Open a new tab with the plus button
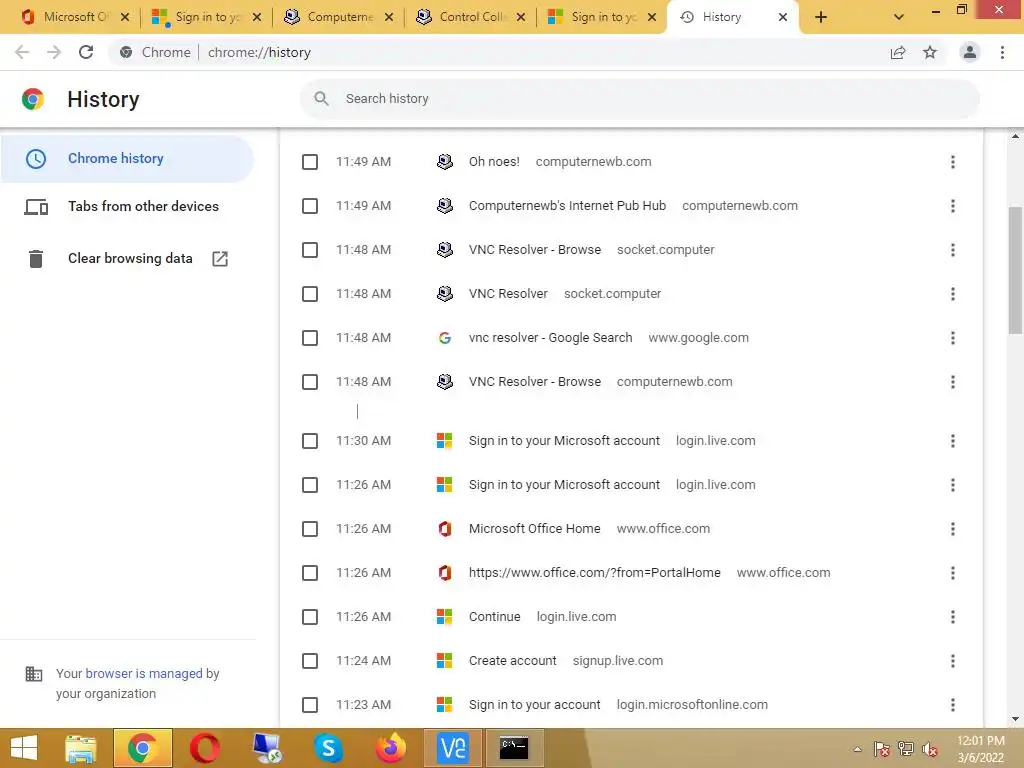1024x768 pixels. point(821,18)
